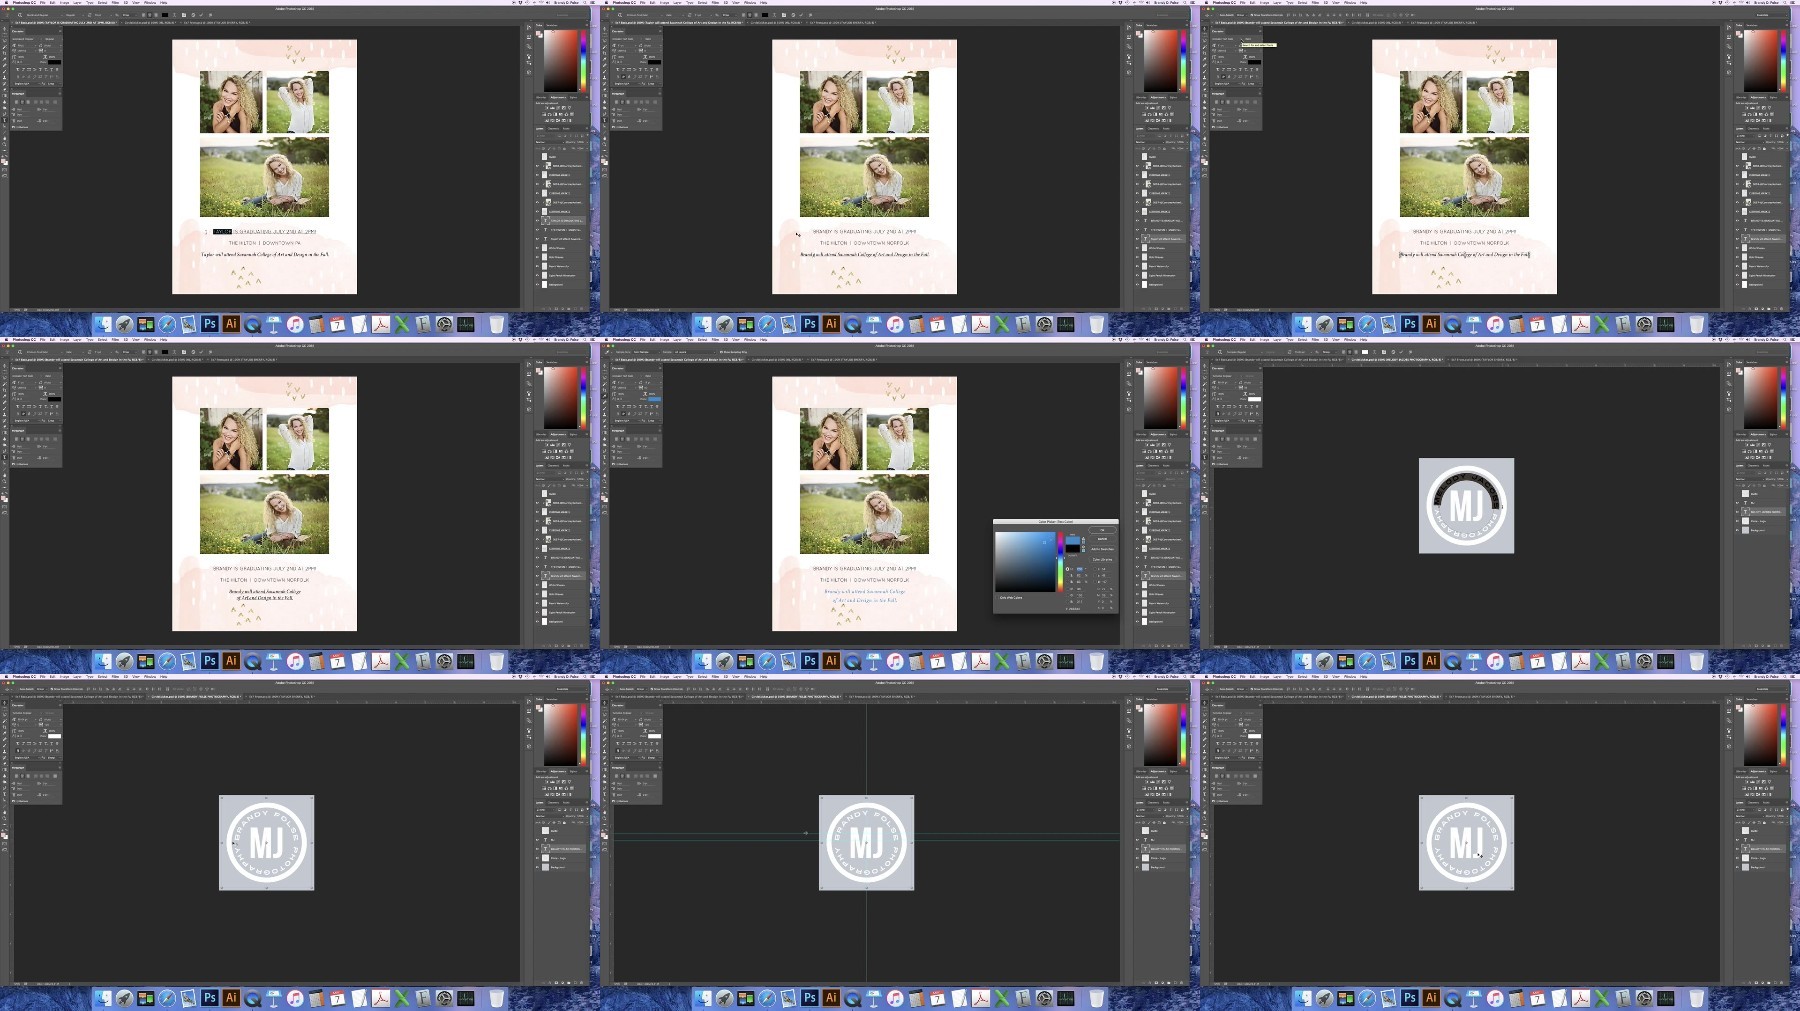Check Only Web Colors in the Color Picker
This screenshot has width=1800, height=1011.
point(997,598)
